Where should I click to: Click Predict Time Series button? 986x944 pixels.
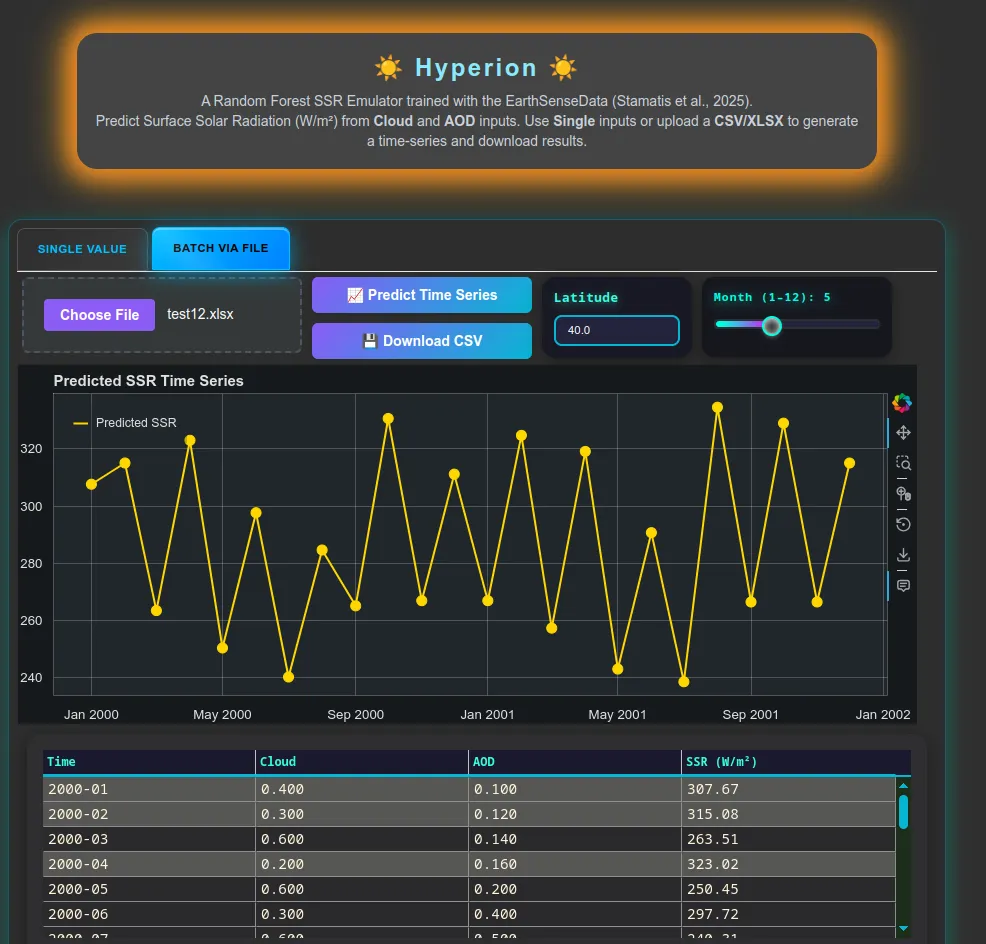coord(421,295)
